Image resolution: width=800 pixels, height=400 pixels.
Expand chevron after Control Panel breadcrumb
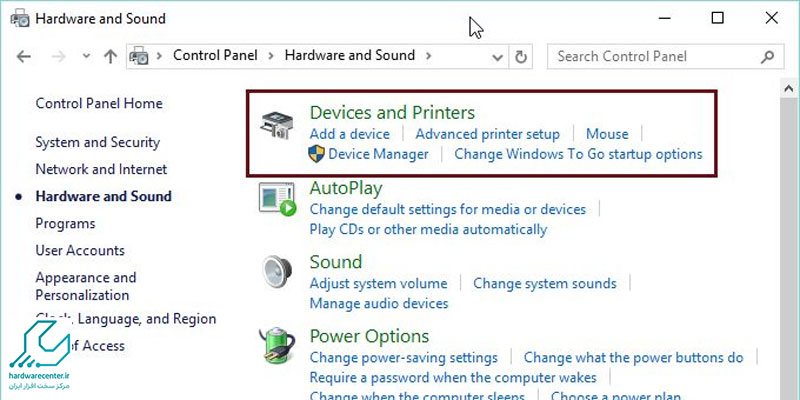[271, 56]
